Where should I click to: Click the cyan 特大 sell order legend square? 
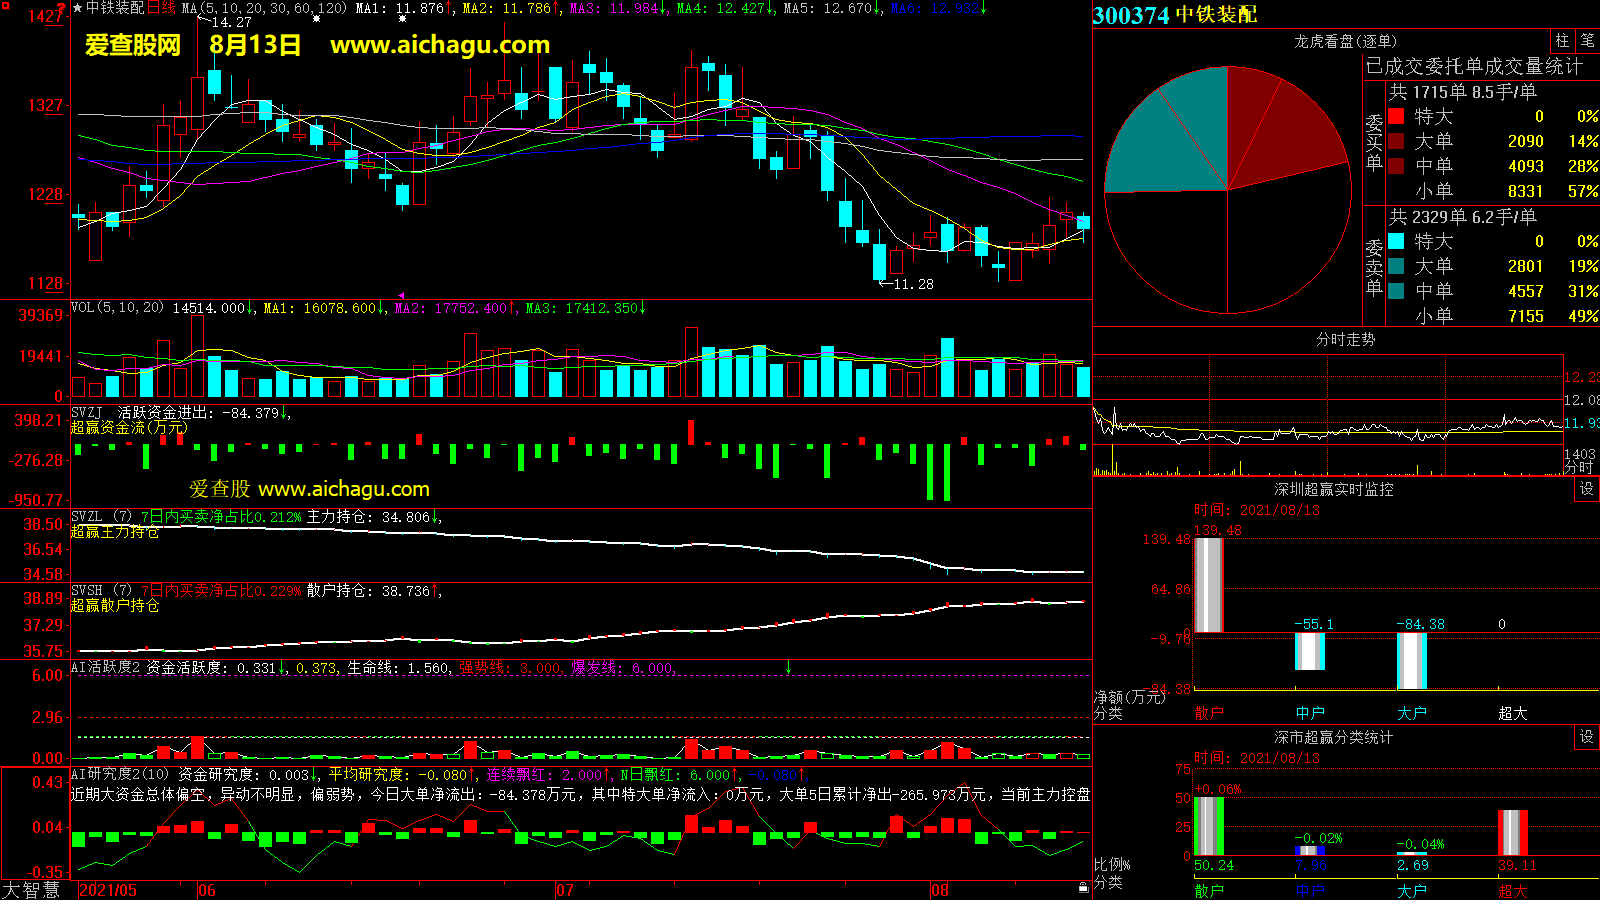1396,242
